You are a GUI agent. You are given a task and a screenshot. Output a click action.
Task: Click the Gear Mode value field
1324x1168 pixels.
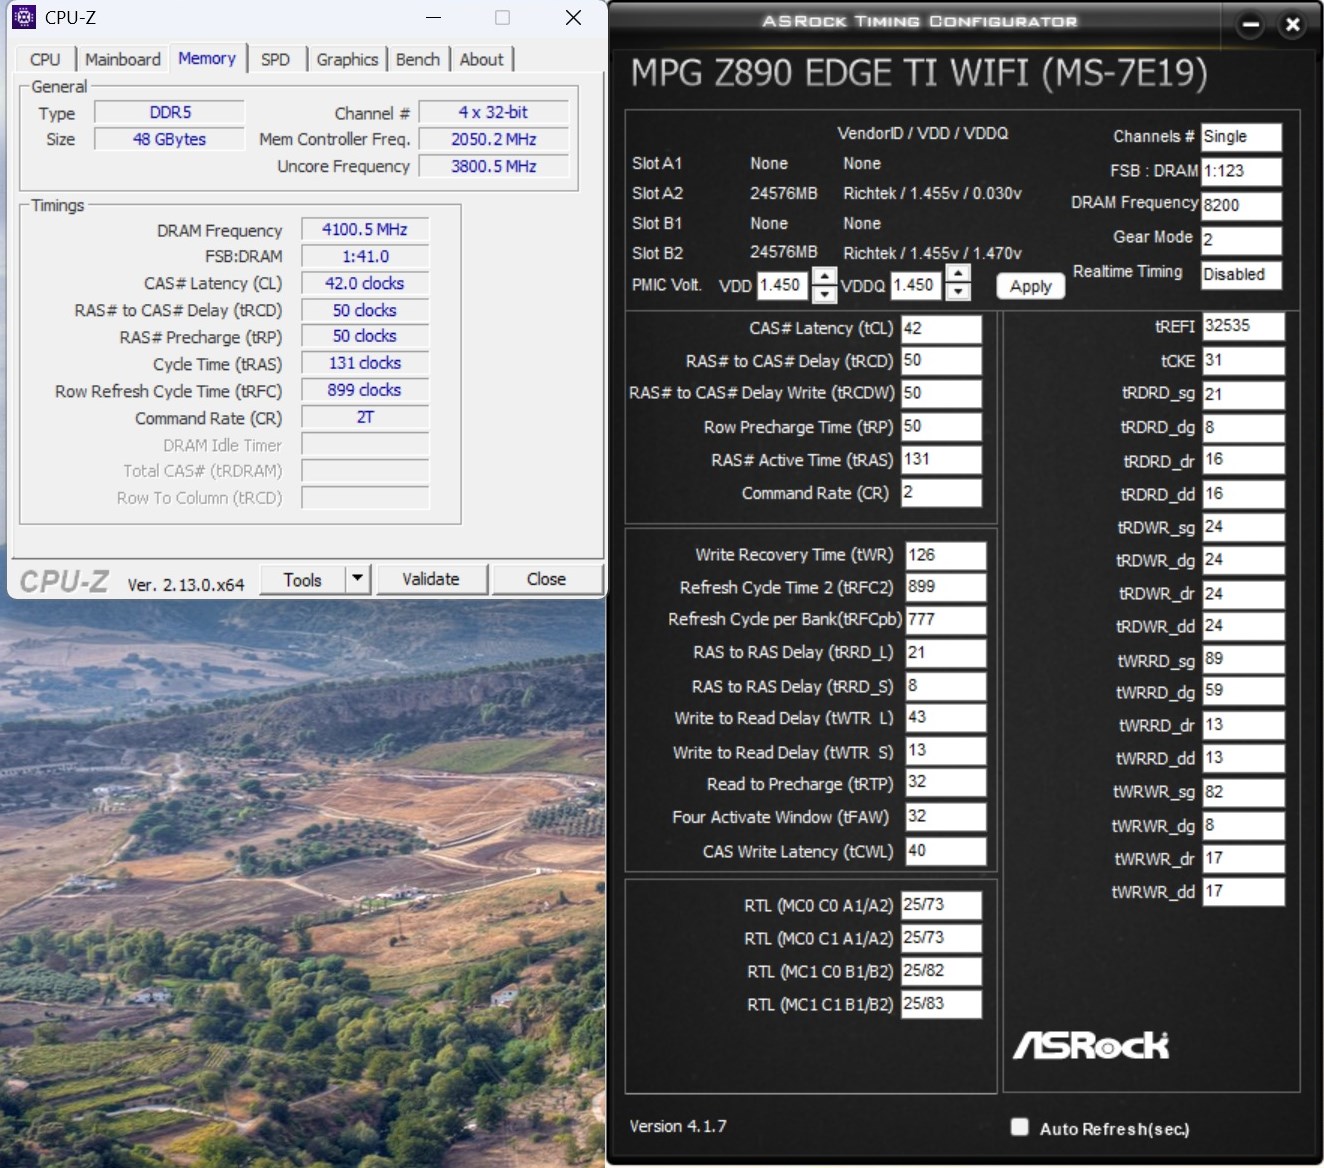(x=1240, y=240)
